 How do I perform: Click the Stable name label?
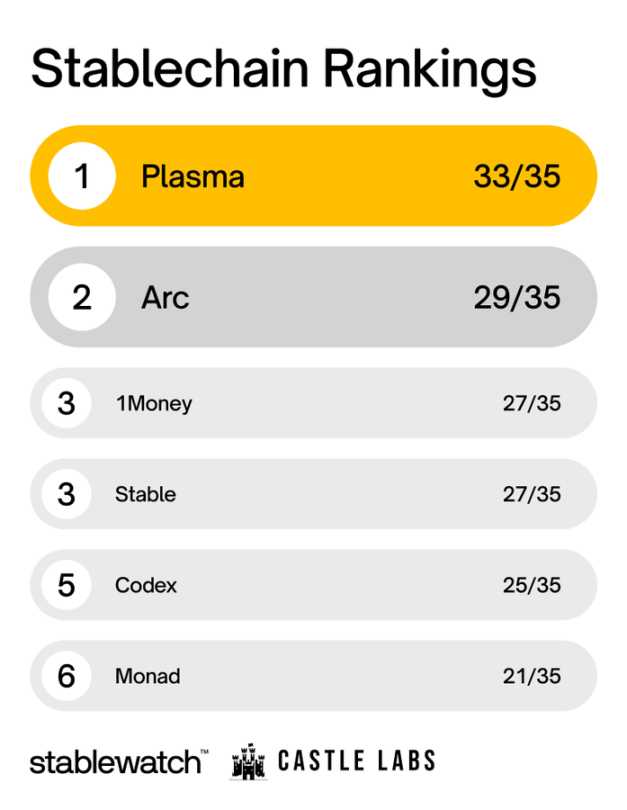coord(146,494)
